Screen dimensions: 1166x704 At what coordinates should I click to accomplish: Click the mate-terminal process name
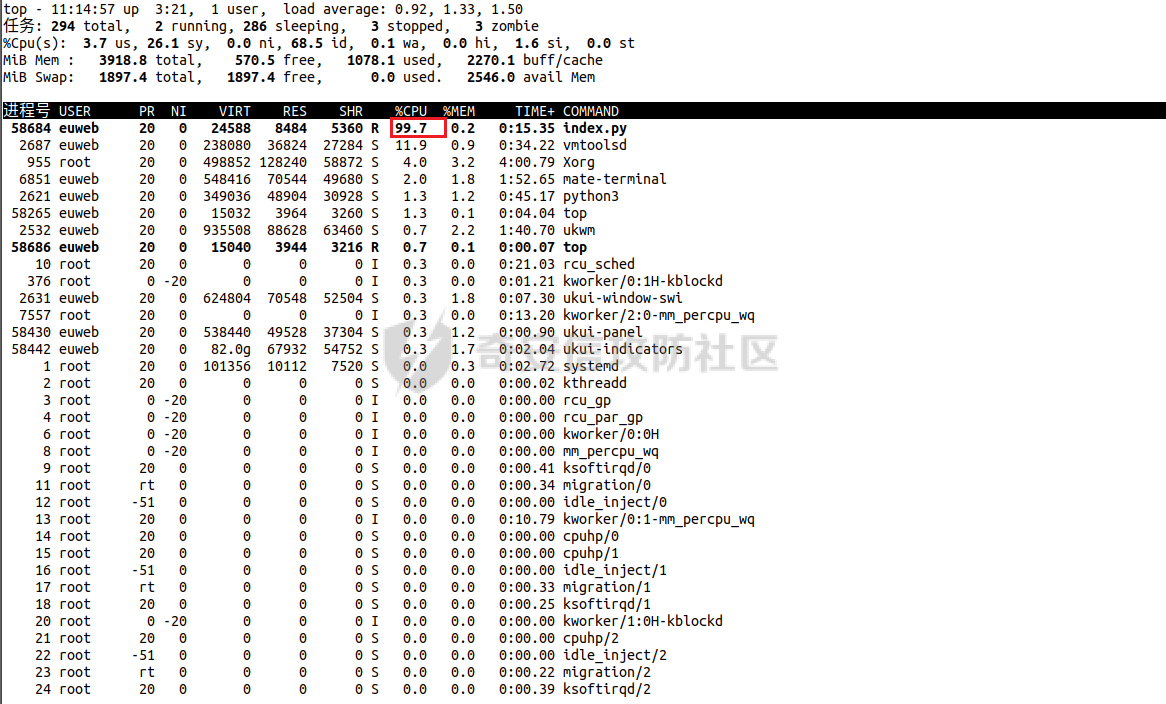[x=615, y=179]
